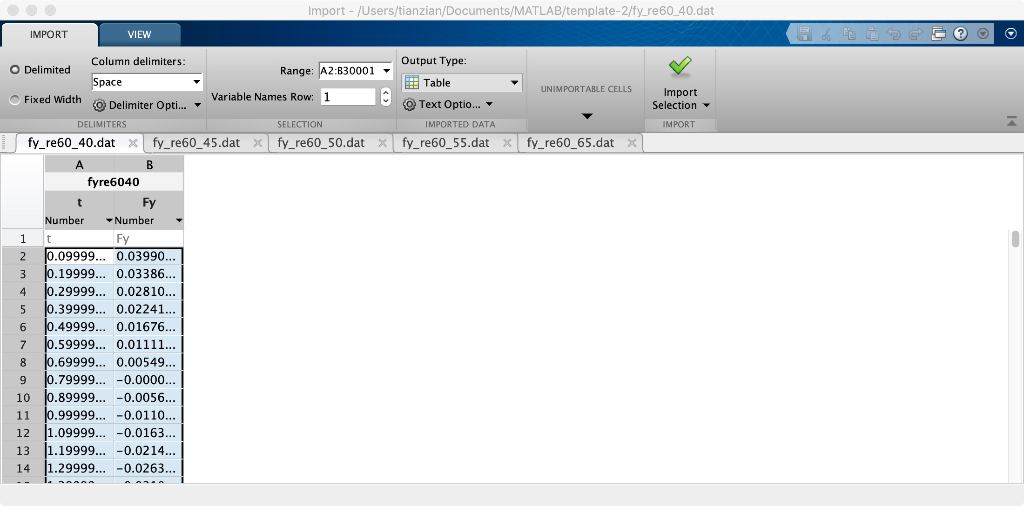Switch to the VIEW ribbon tab
This screenshot has width=1024, height=506.
coord(139,35)
